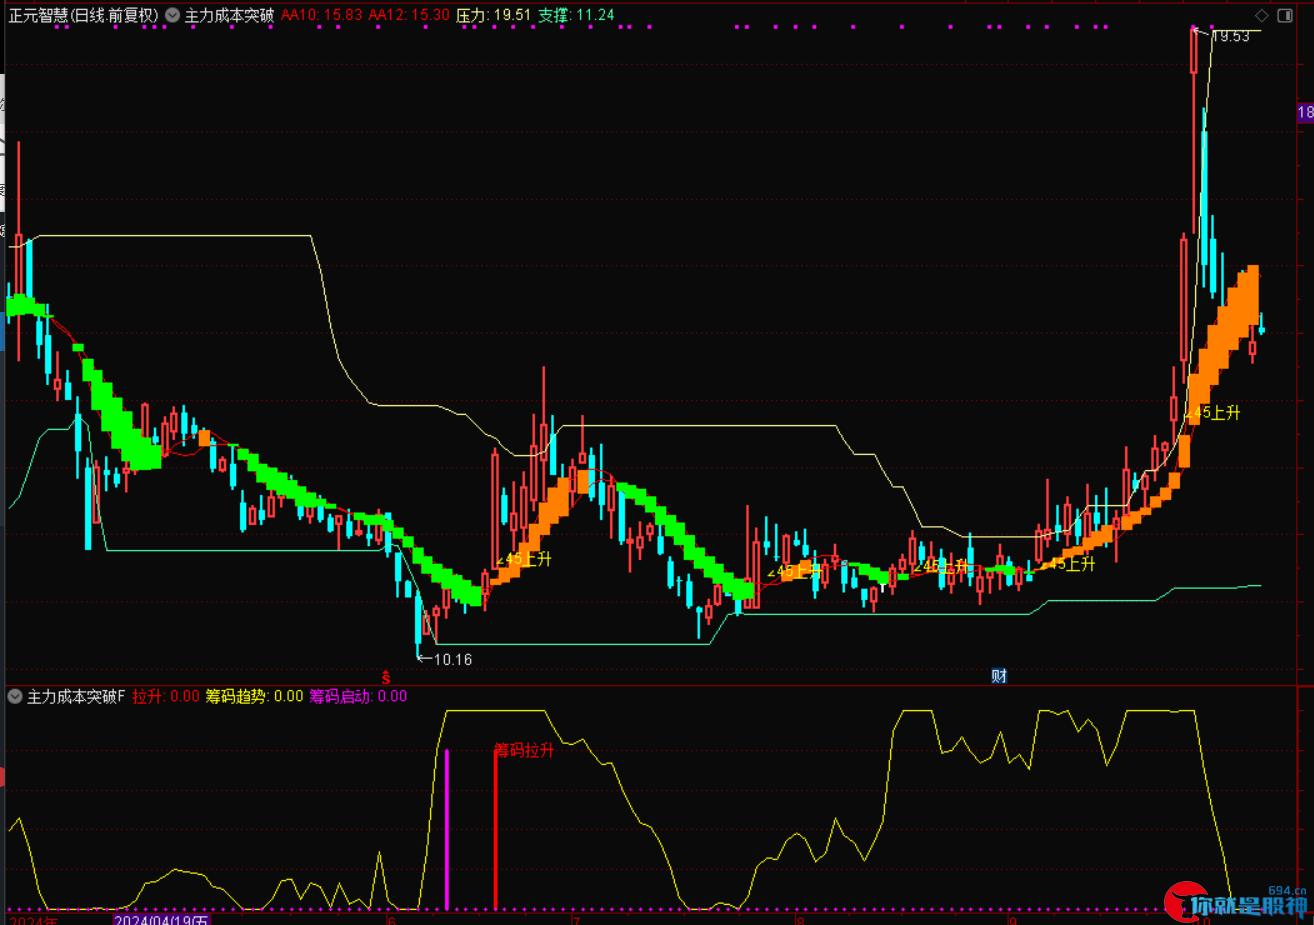Click the 筹码拉升 signal label
The height and width of the screenshot is (925, 1314).
(x=524, y=749)
